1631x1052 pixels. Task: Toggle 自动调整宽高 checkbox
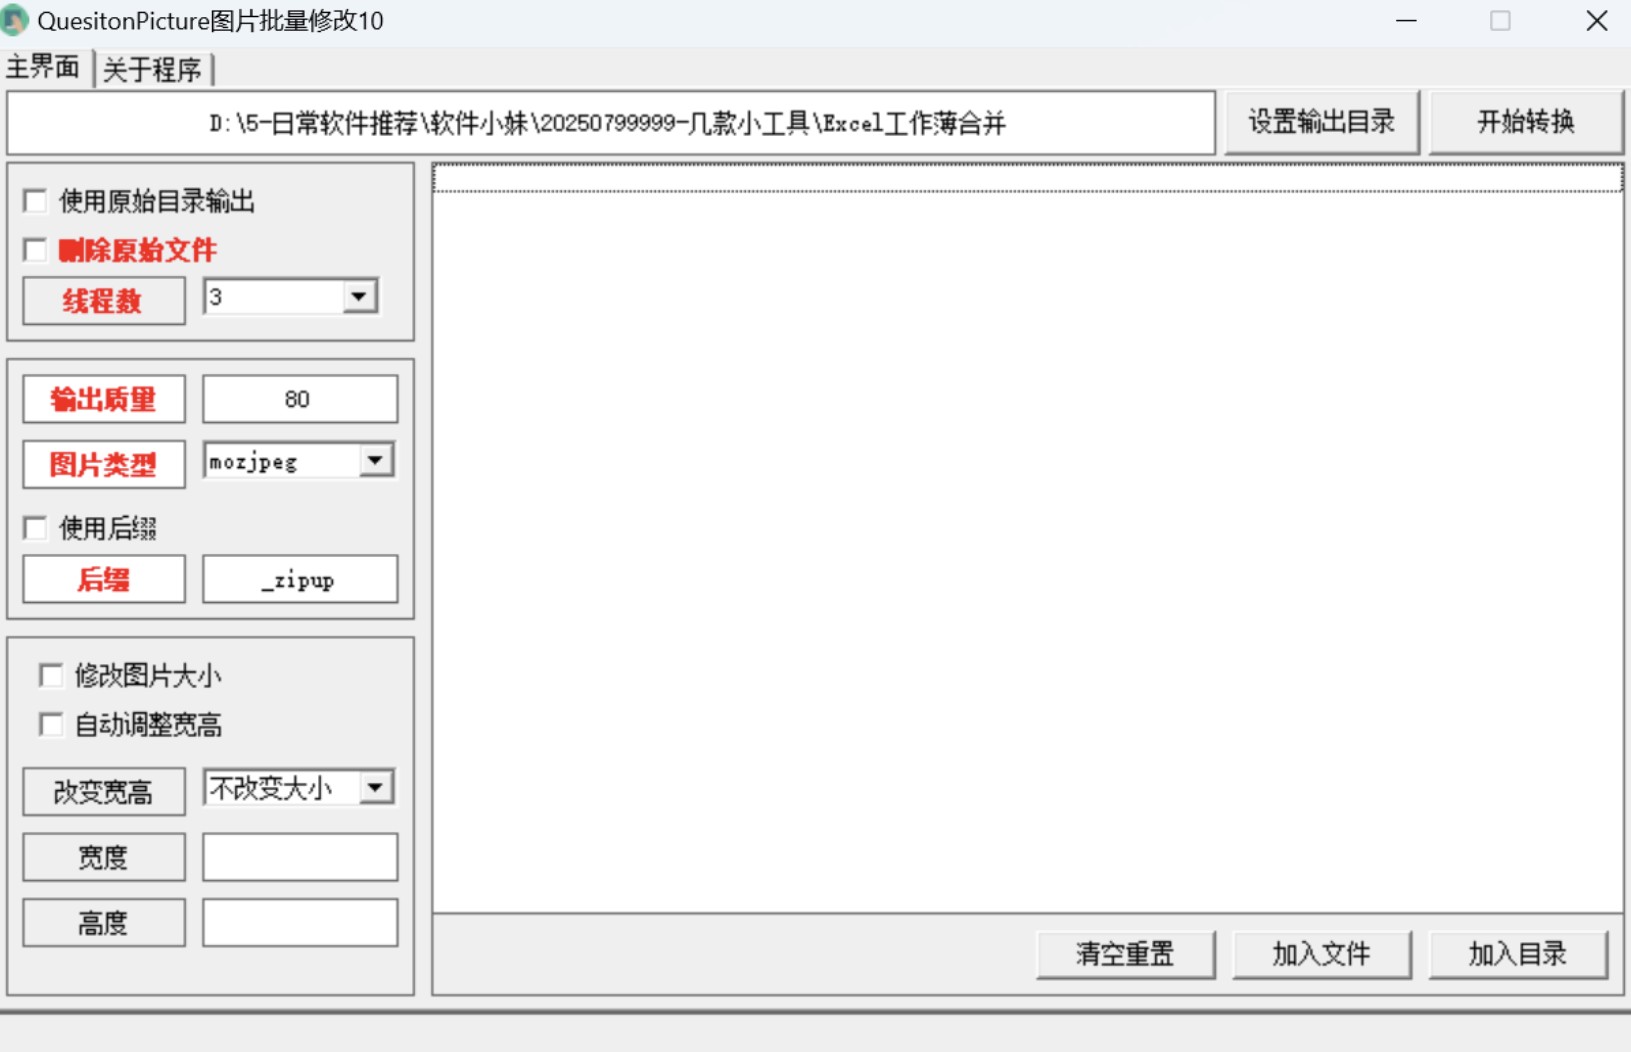51,724
